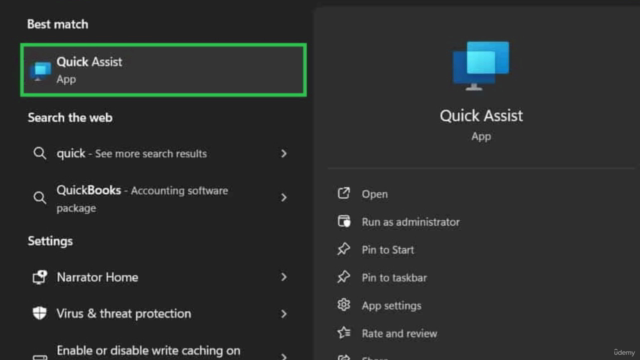Click the Narrator Home icon
The image size is (640, 360).
point(40,277)
